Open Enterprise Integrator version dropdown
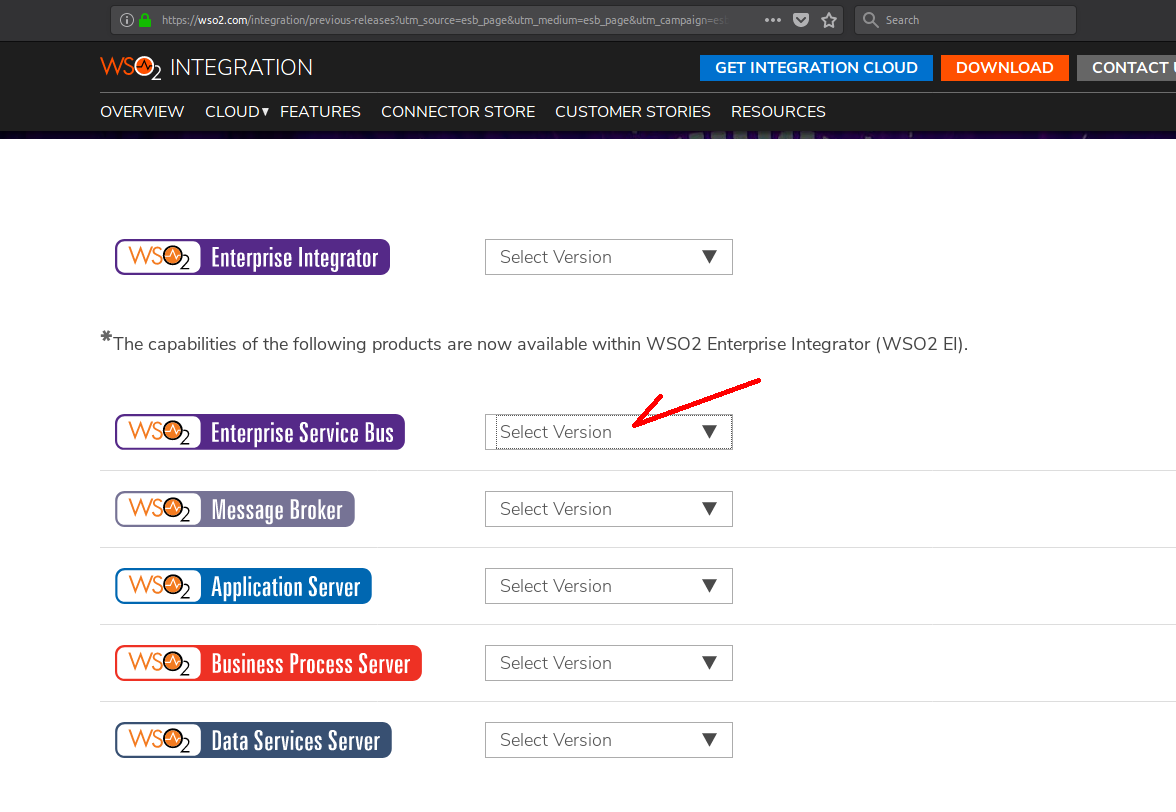This screenshot has height=812, width=1176. pyautogui.click(x=608, y=257)
